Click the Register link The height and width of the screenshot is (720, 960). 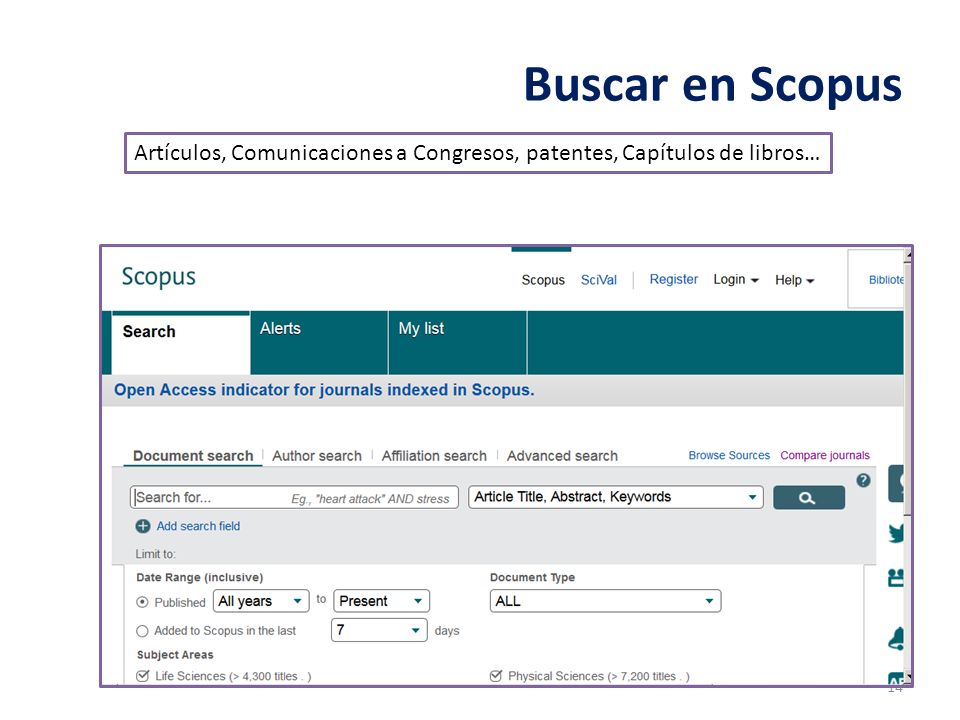[x=673, y=280]
